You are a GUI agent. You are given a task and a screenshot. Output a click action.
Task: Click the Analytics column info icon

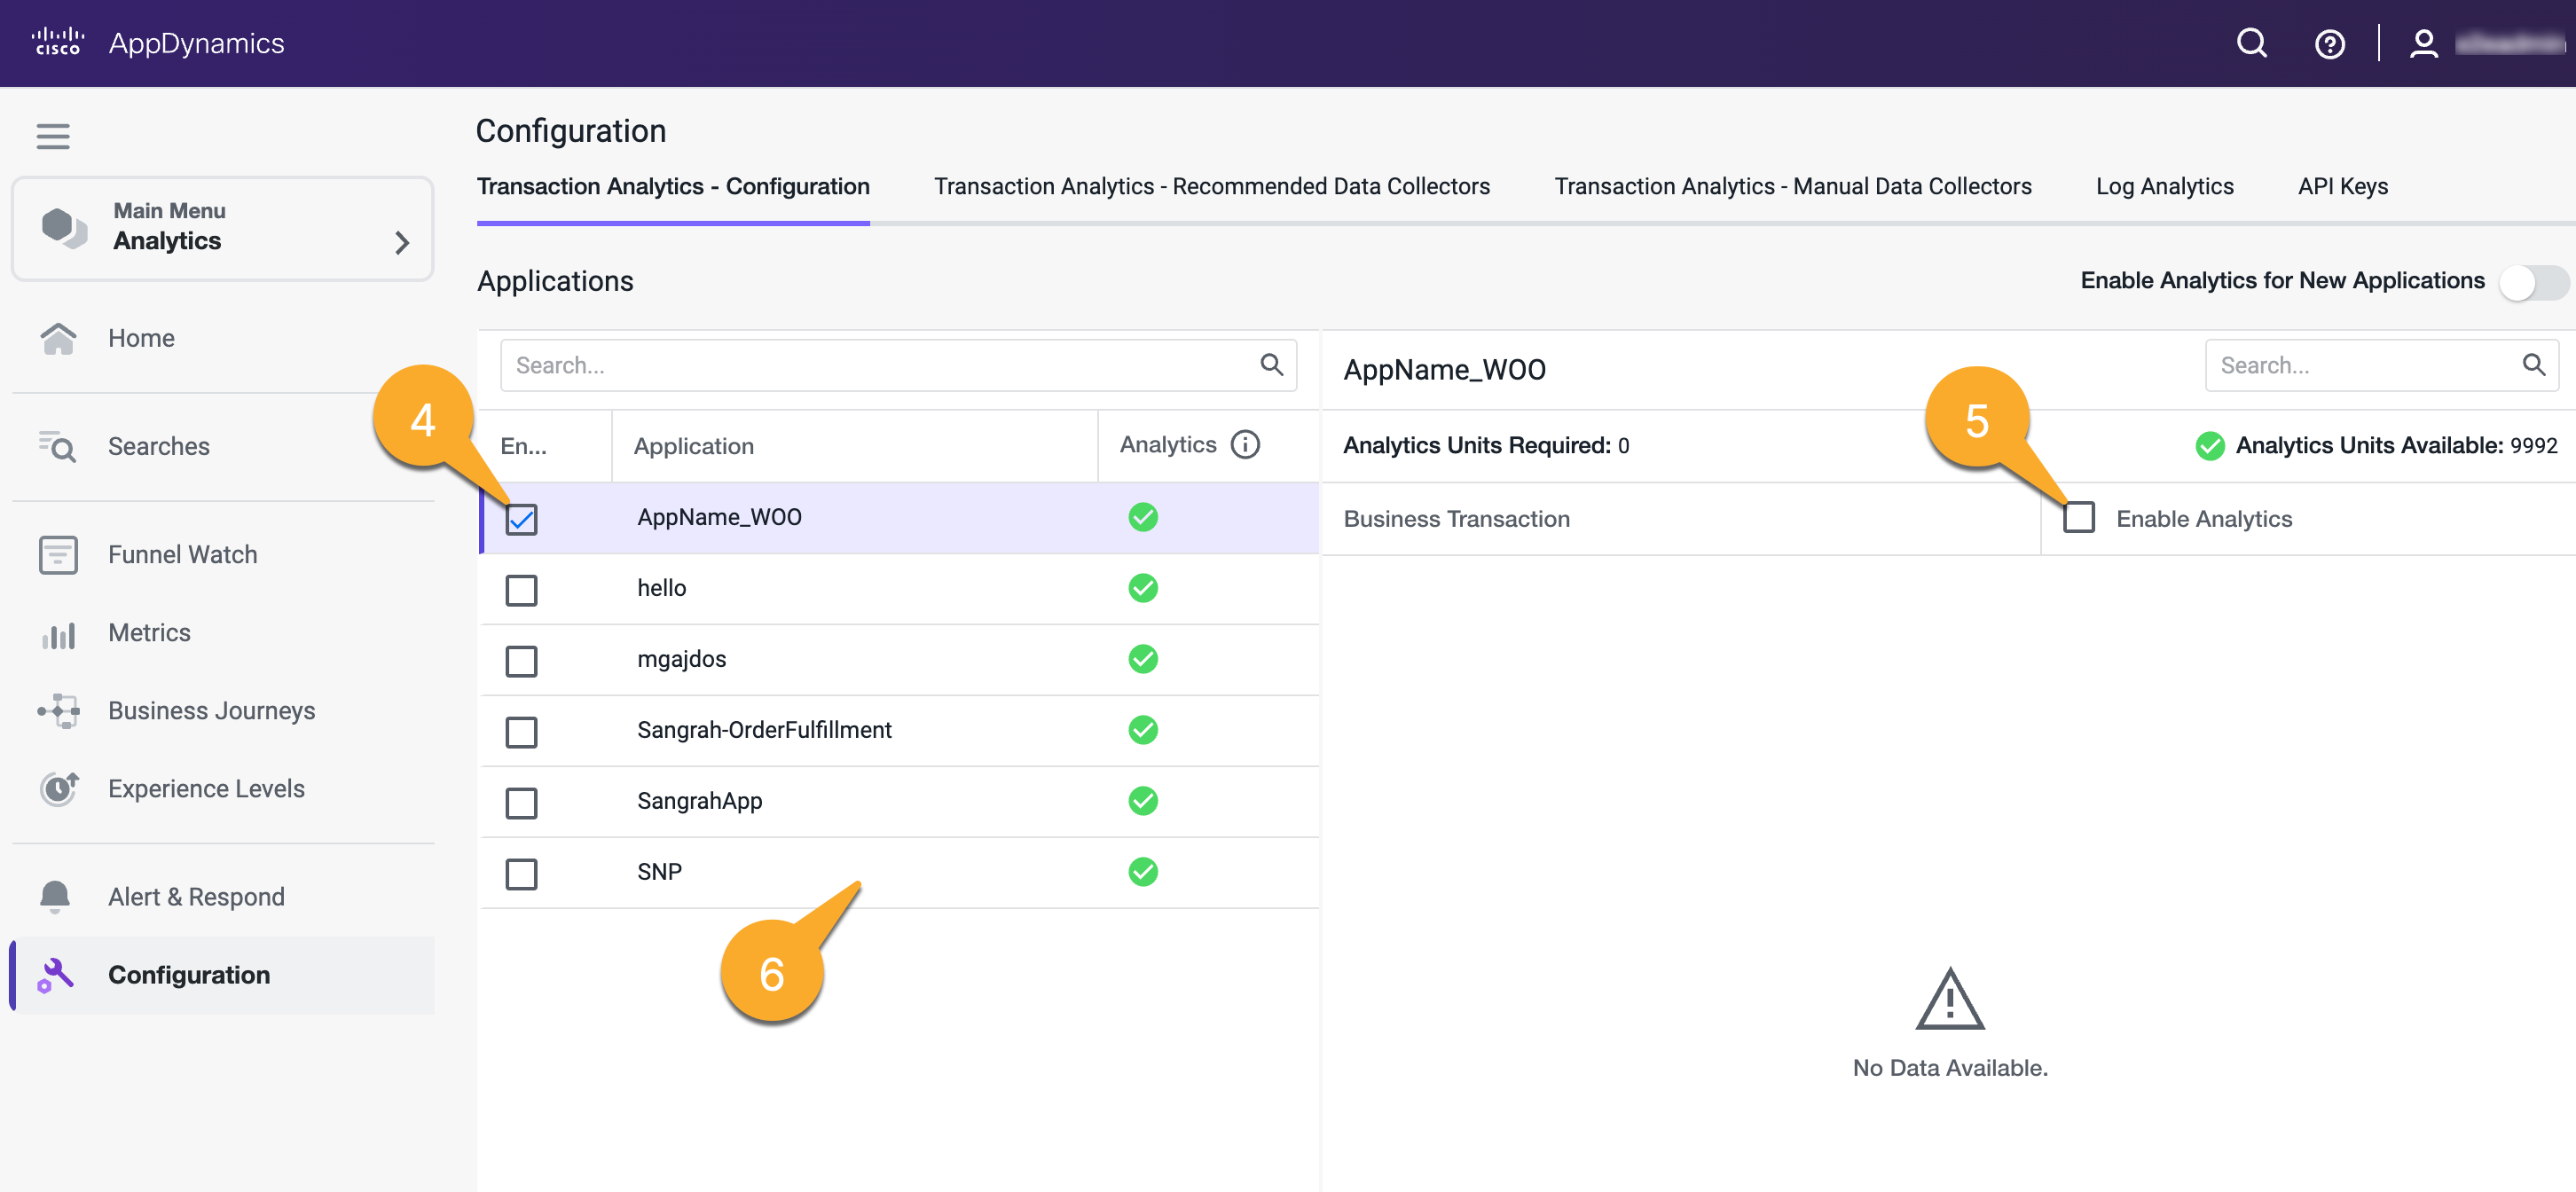pyautogui.click(x=1245, y=444)
